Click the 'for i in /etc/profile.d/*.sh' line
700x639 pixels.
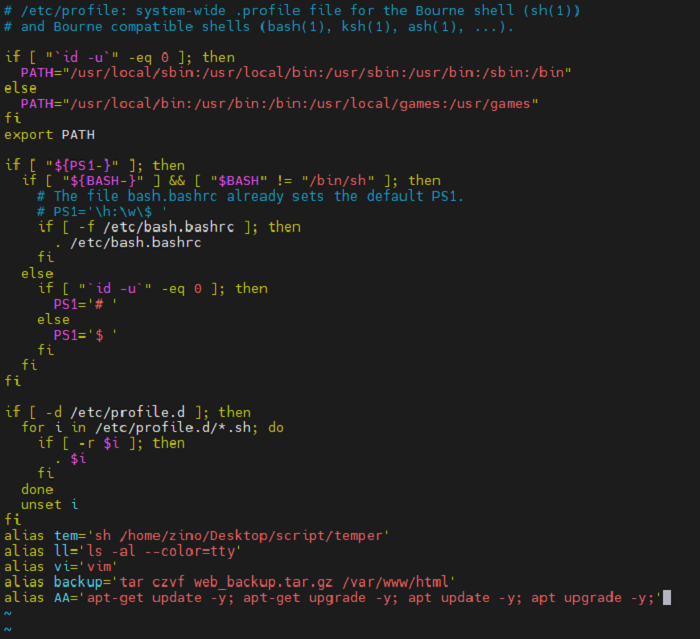pyautogui.click(x=152, y=427)
